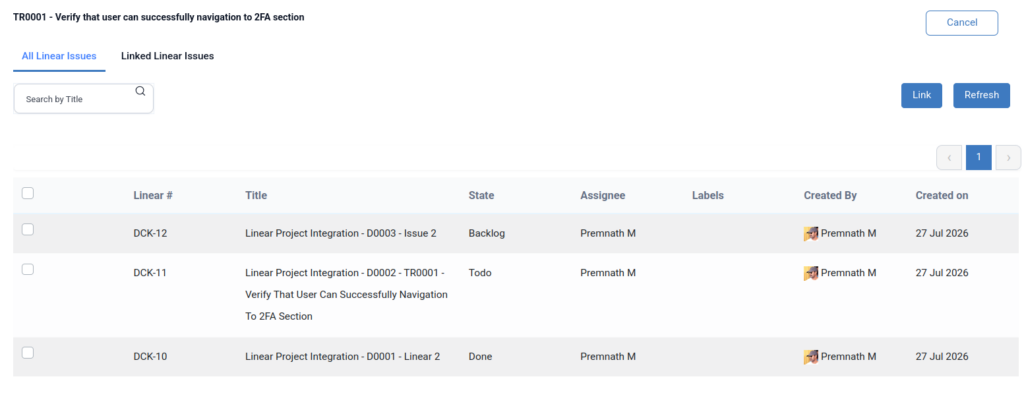The image size is (1024, 410).
Task: Switch to All Linear Issues tab
Action: click(59, 56)
